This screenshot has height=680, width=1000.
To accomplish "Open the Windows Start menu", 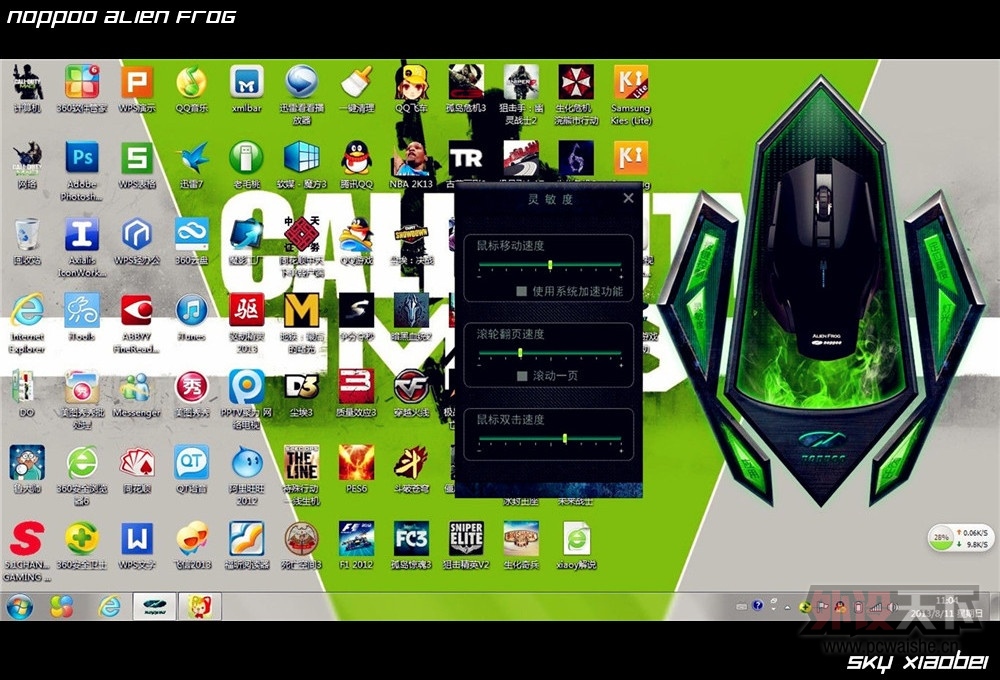I will tap(20, 606).
